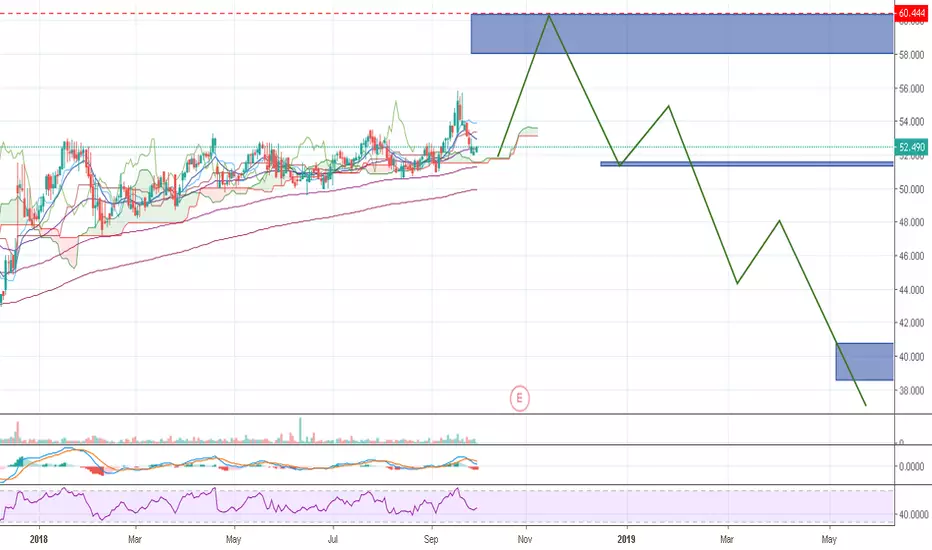932x550 pixels.
Task: Click the 2018 date axis label
Action: pyautogui.click(x=39, y=539)
